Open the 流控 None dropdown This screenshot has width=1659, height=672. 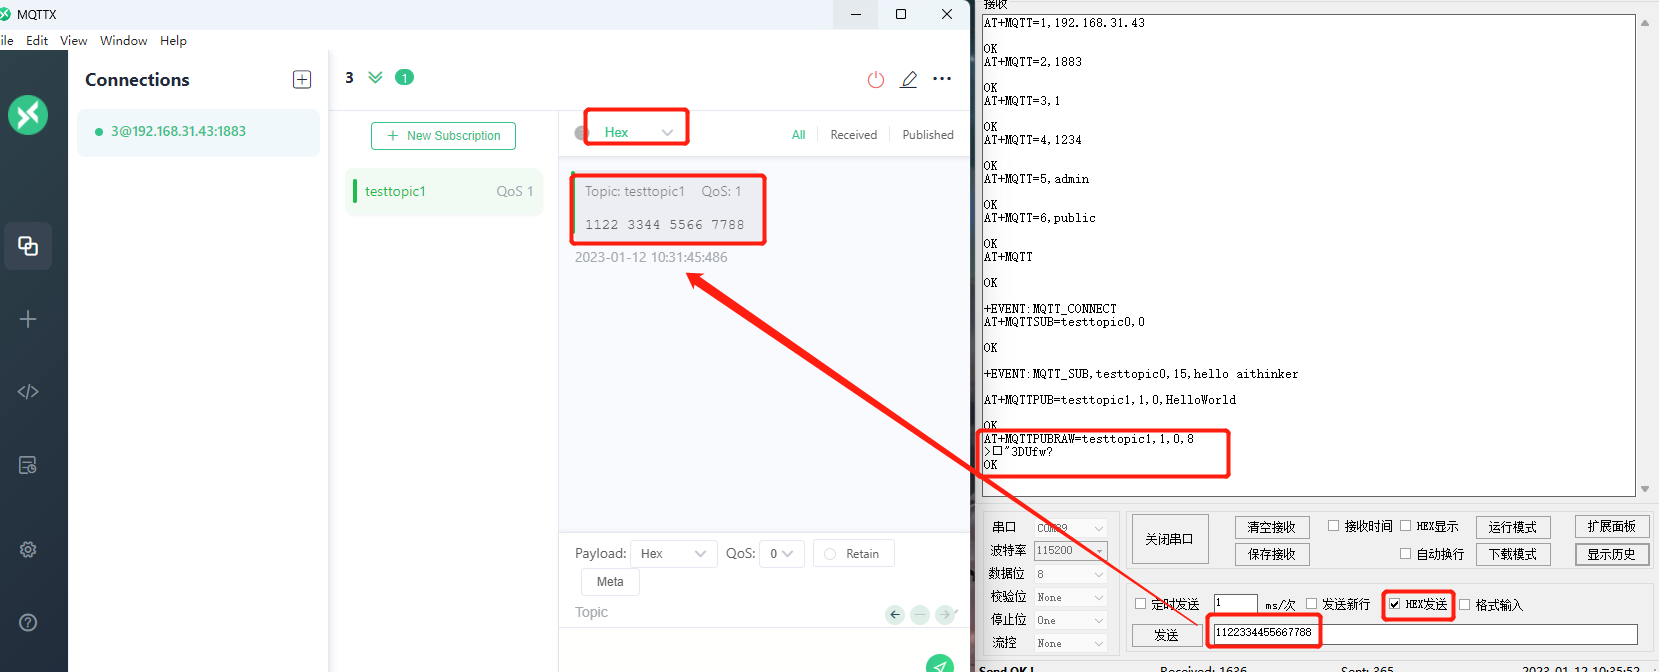[x=1070, y=643]
